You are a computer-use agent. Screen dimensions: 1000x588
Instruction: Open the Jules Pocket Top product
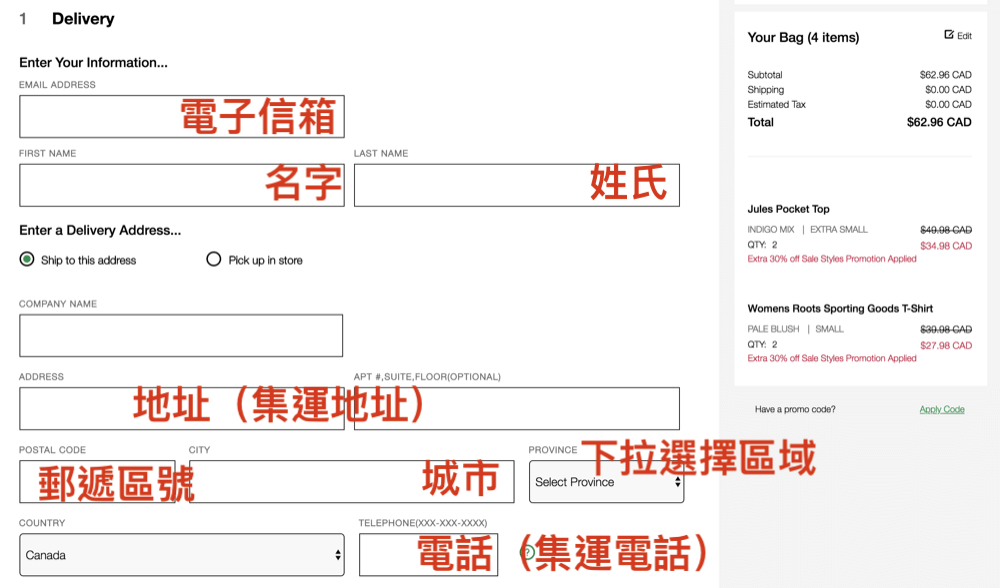[788, 209]
